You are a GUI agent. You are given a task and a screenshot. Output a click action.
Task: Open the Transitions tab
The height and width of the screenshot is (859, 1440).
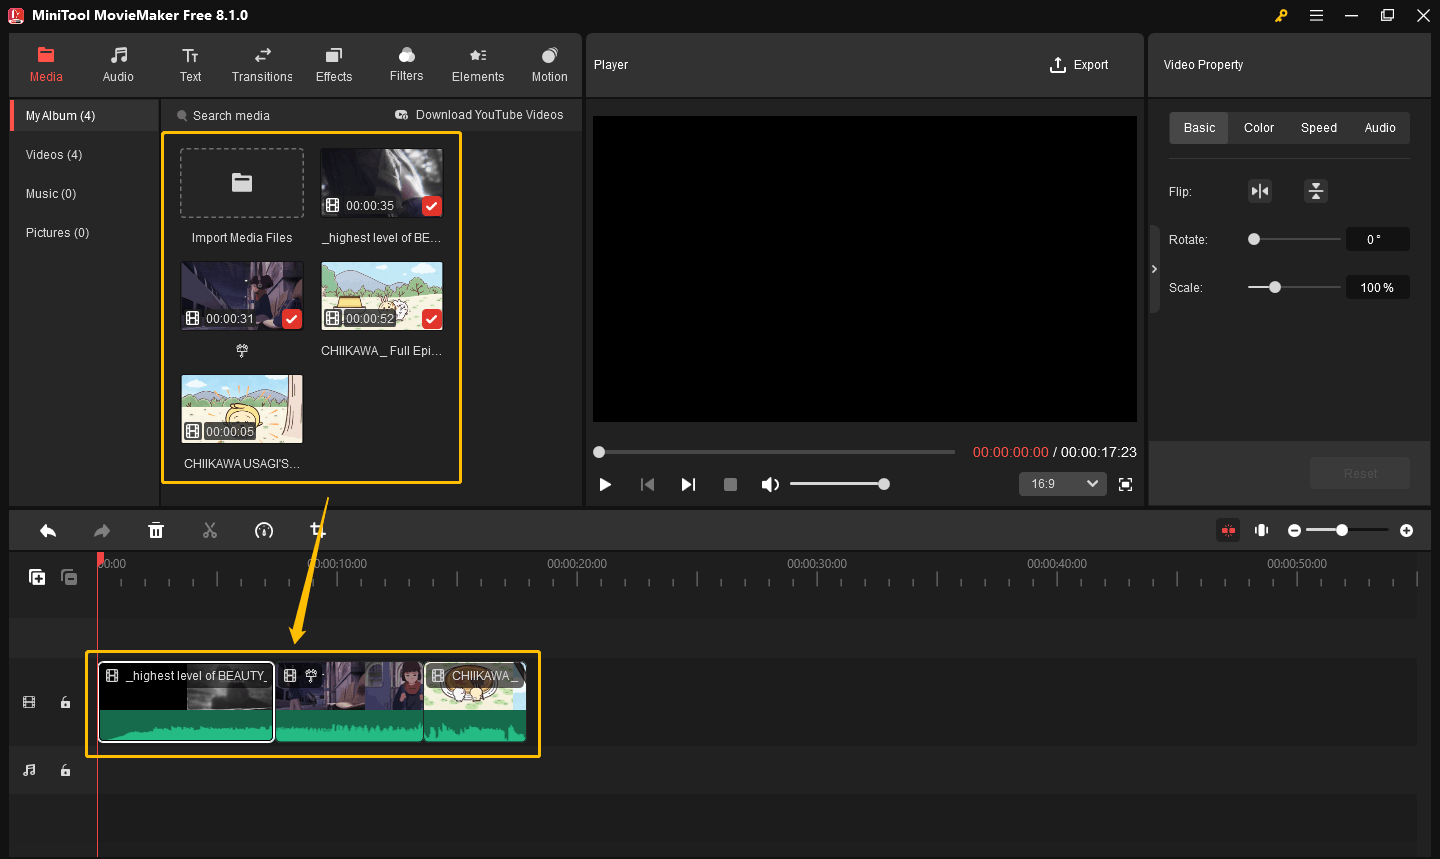pyautogui.click(x=262, y=64)
